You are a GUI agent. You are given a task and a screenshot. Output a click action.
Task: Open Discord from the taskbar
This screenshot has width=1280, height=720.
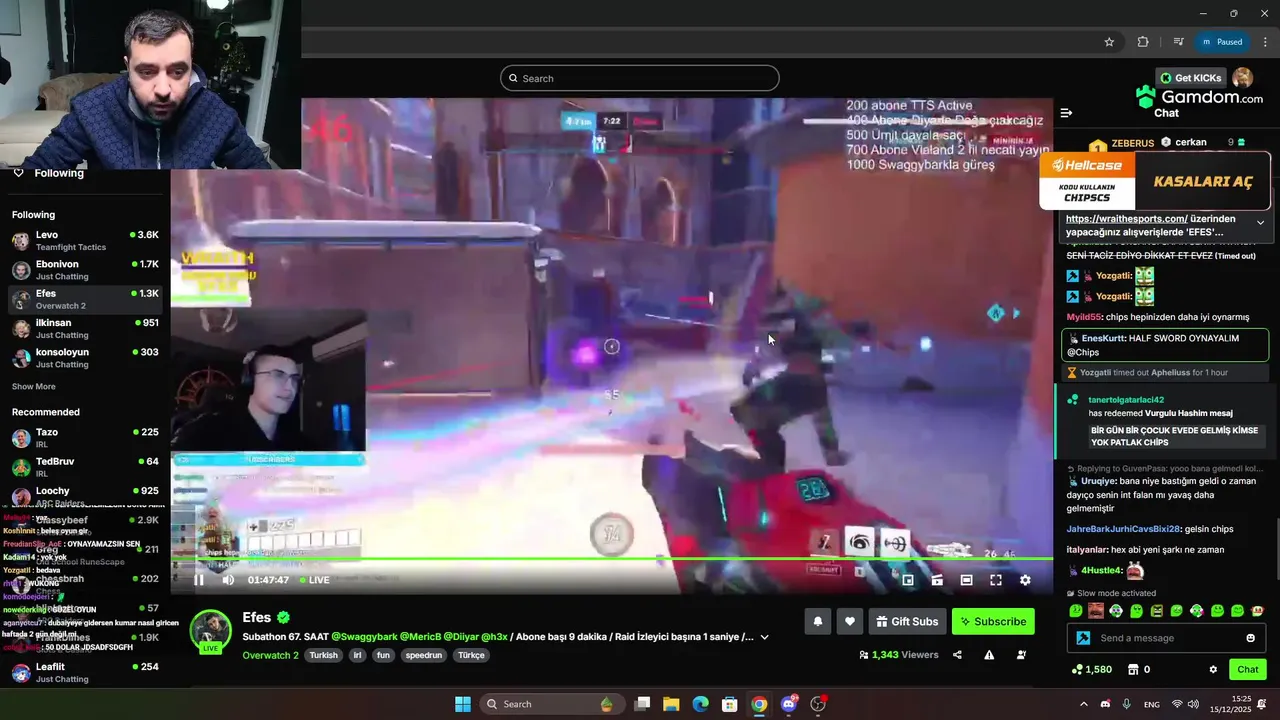pos(789,704)
